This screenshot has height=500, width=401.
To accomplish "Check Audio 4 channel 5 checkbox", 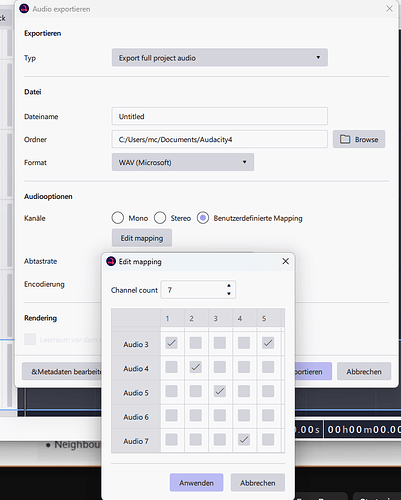I will [x=268, y=367].
